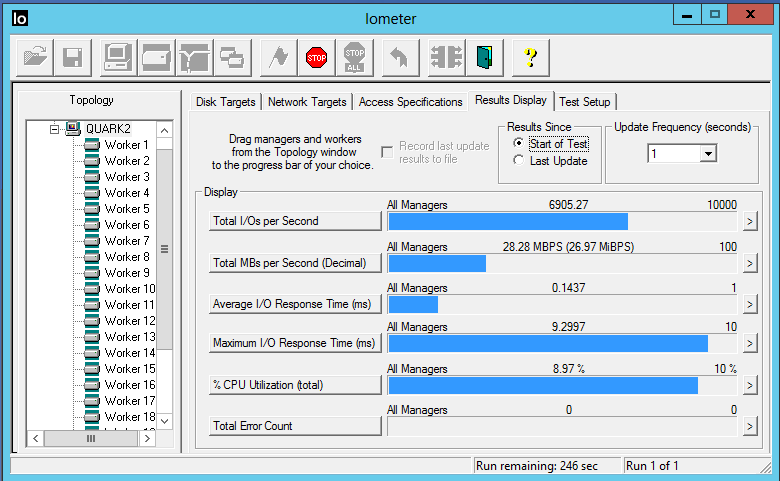Click the topology vertical scrollbar thumb

tap(165, 249)
